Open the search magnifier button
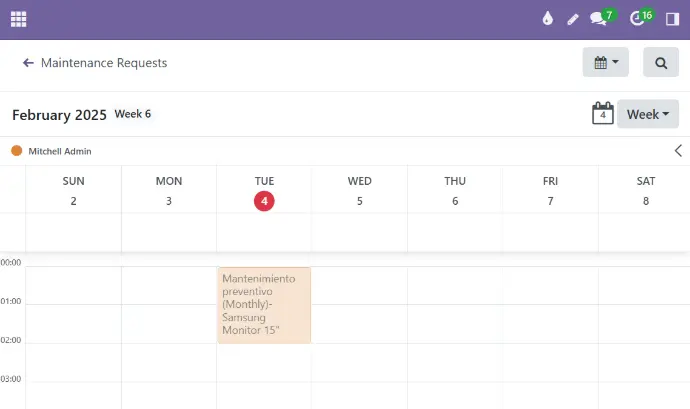Screen dimensions: 690x409 [660, 63]
